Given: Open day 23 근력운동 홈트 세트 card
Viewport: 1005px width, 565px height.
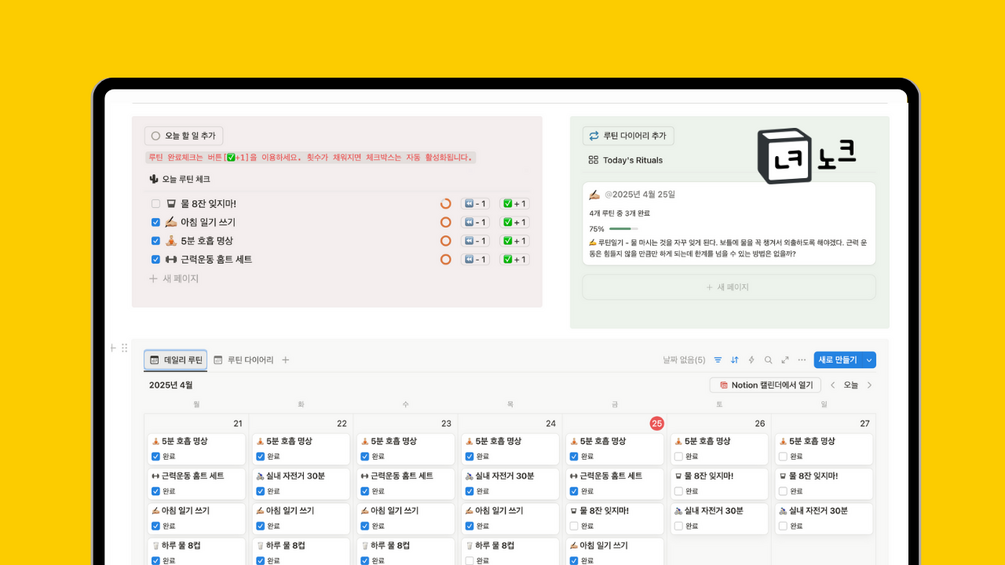Looking at the screenshot, I should [x=405, y=484].
